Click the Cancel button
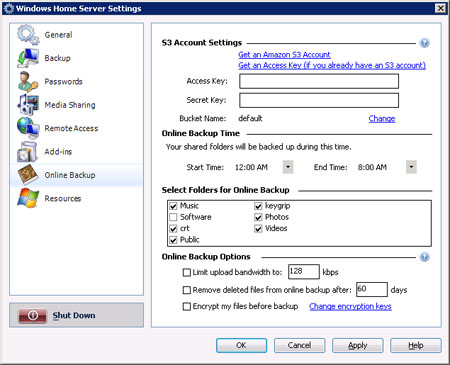The image size is (450, 365). pyautogui.click(x=299, y=345)
